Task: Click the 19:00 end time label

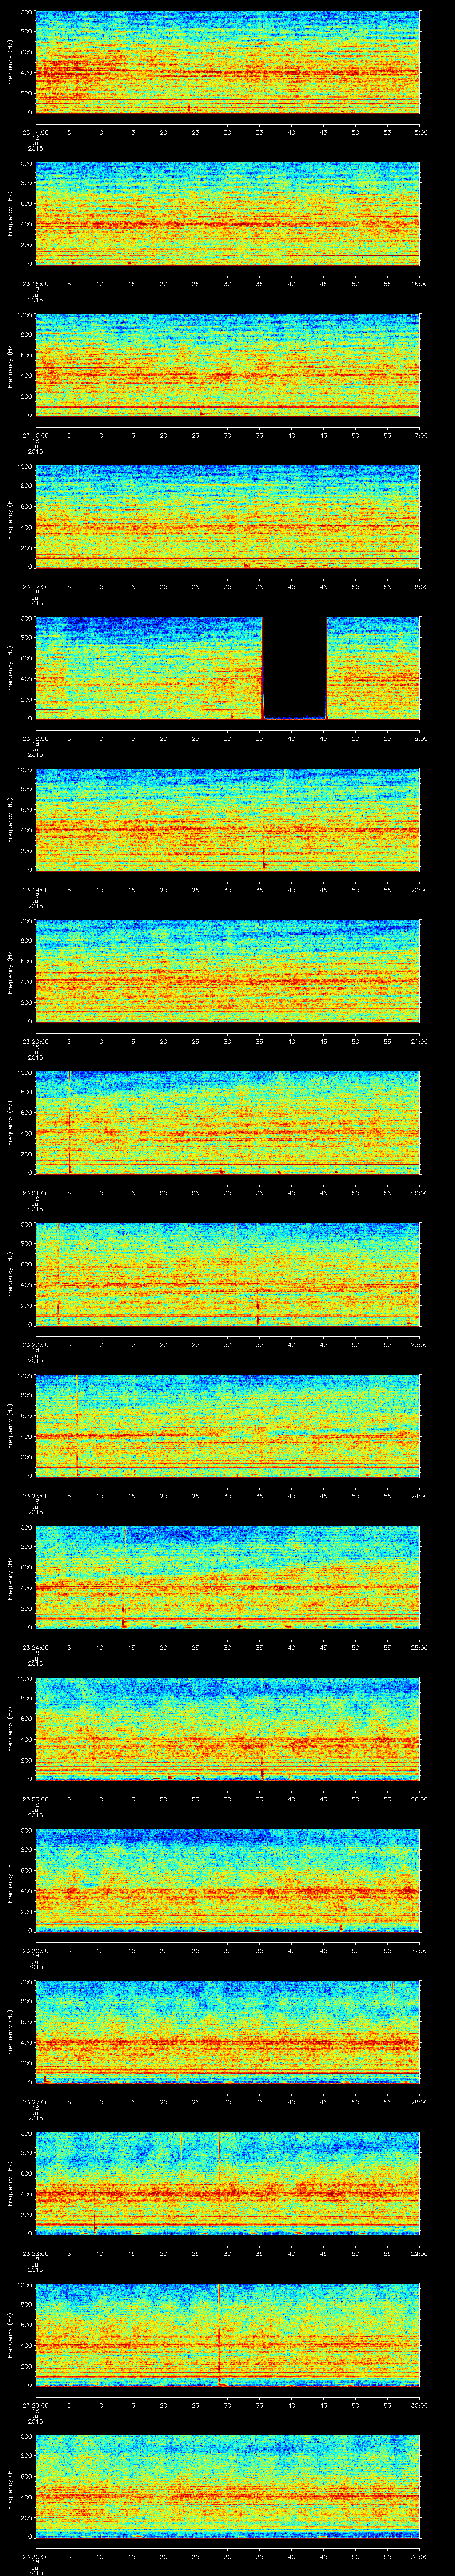Action: [420, 738]
